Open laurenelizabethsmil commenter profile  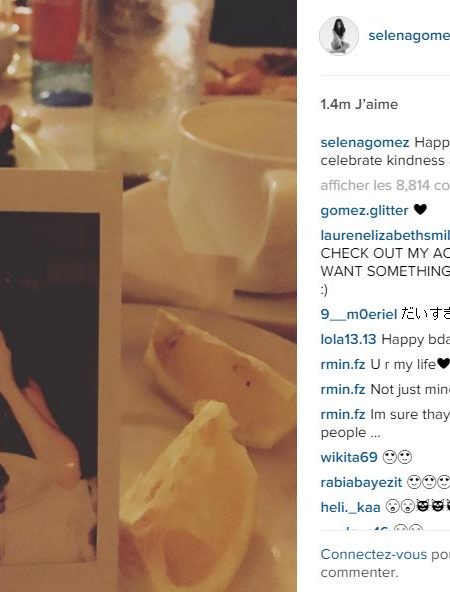385,235
